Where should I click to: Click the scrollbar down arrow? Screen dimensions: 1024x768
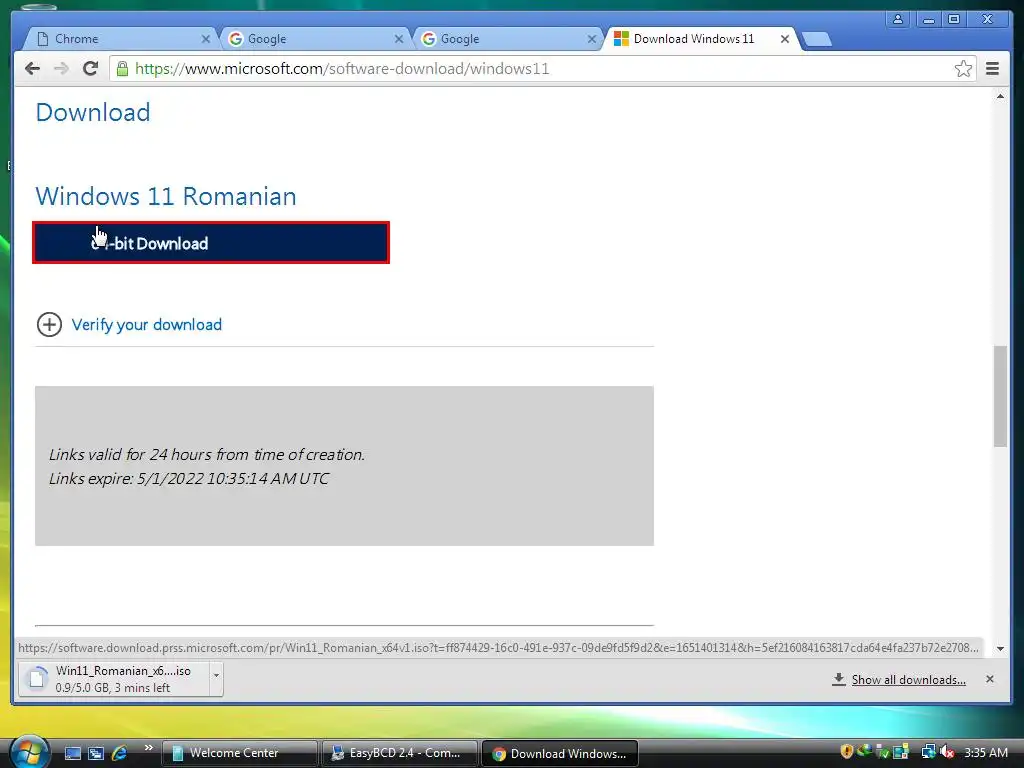(x=1000, y=648)
